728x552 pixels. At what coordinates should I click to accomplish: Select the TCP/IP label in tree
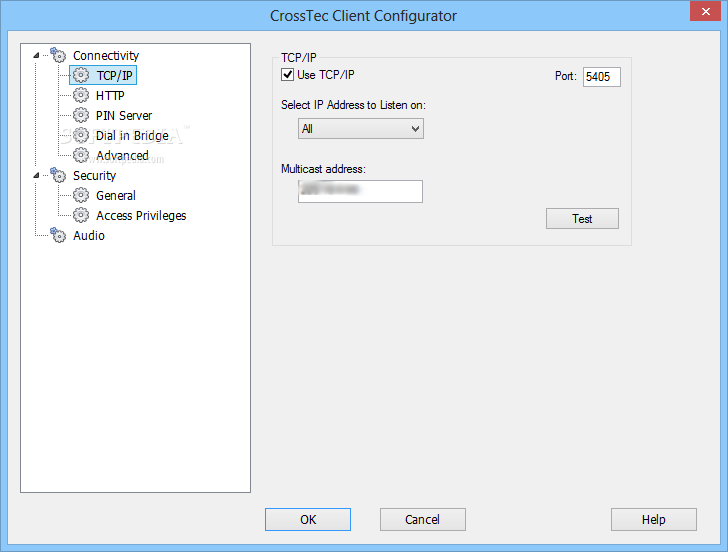tap(114, 75)
